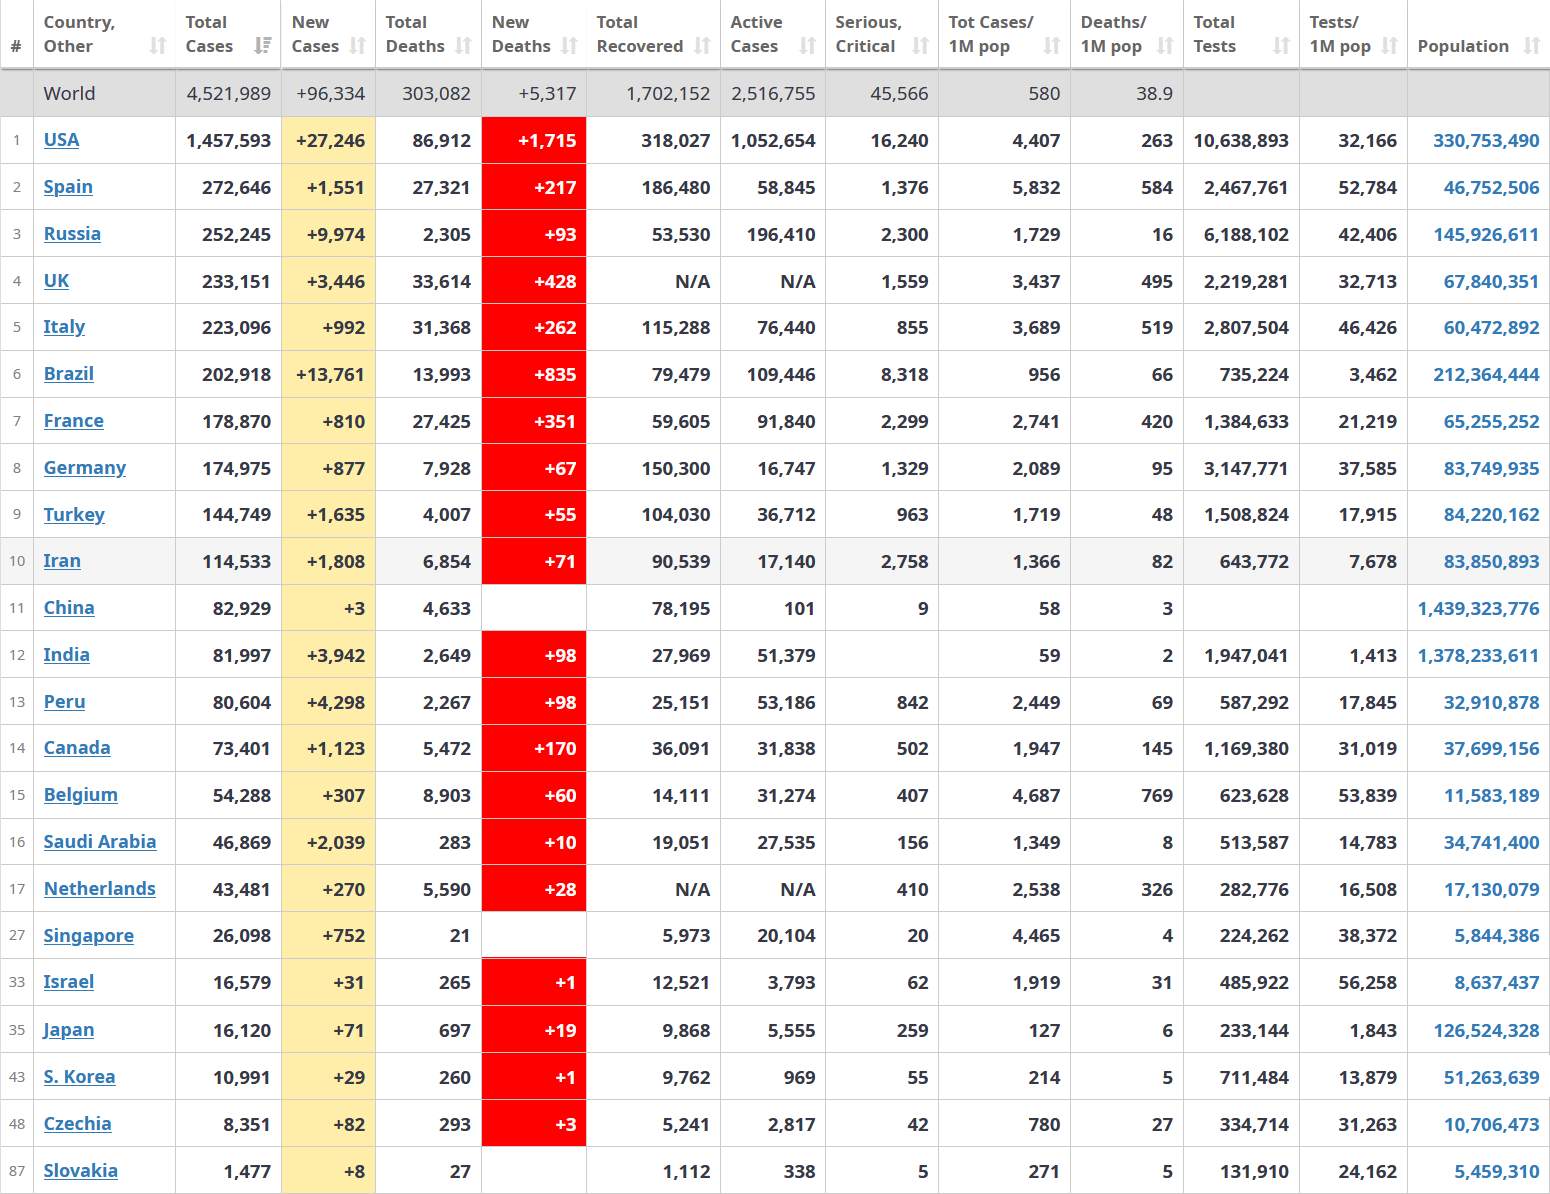
Task: Sort by Tests/1M pop arrow icon
Action: [1389, 46]
